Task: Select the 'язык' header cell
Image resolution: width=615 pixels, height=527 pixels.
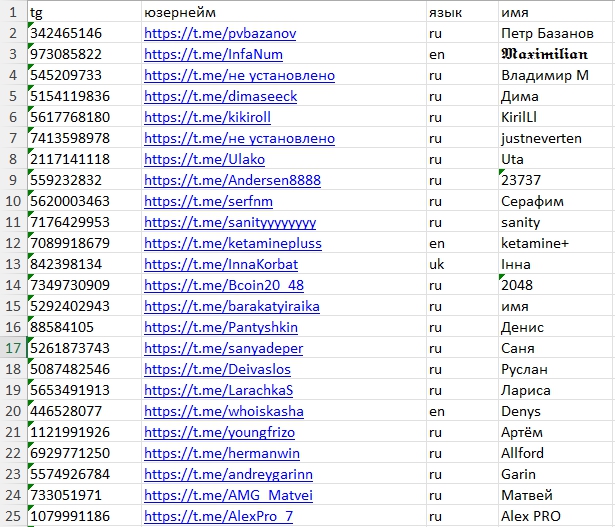Action: click(462, 12)
